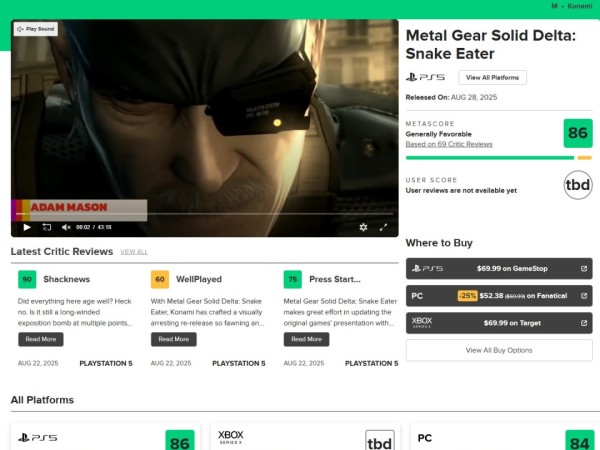The width and height of the screenshot is (600, 450).
Task: Unmute video using the speaker icon
Action: pyautogui.click(x=66, y=227)
